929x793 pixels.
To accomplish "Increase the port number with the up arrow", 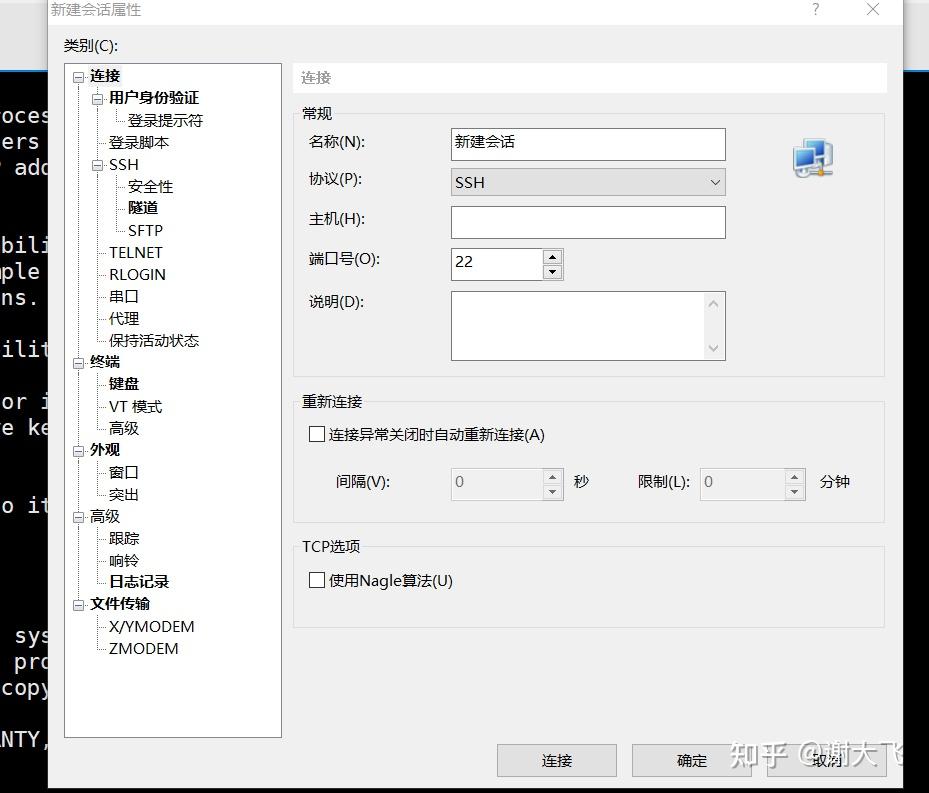I will [551, 256].
